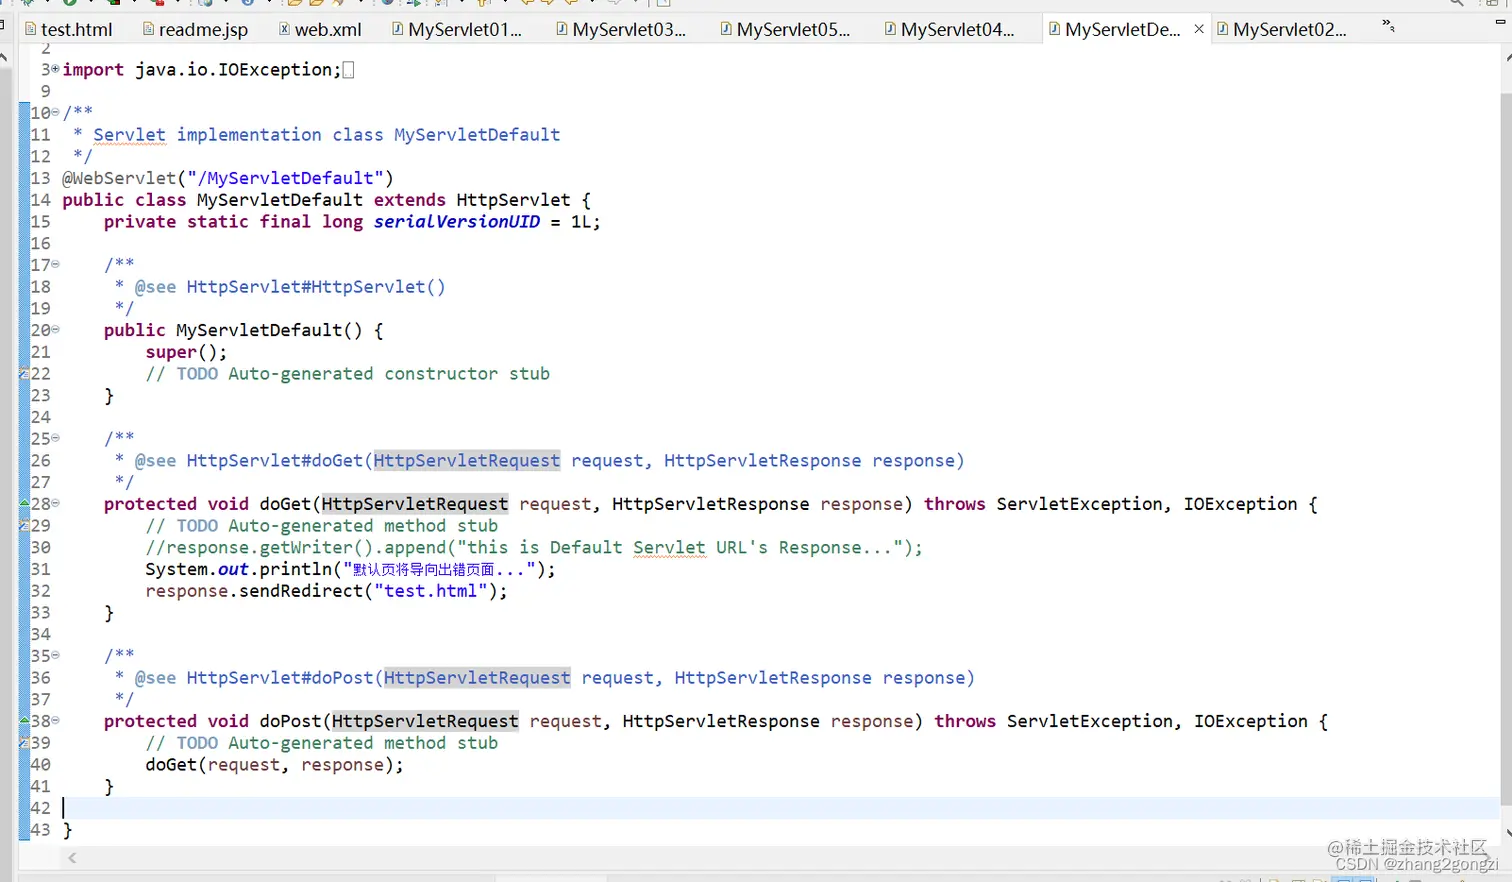
Task: Close the MyServletDe... editor tab
Action: click(1199, 29)
